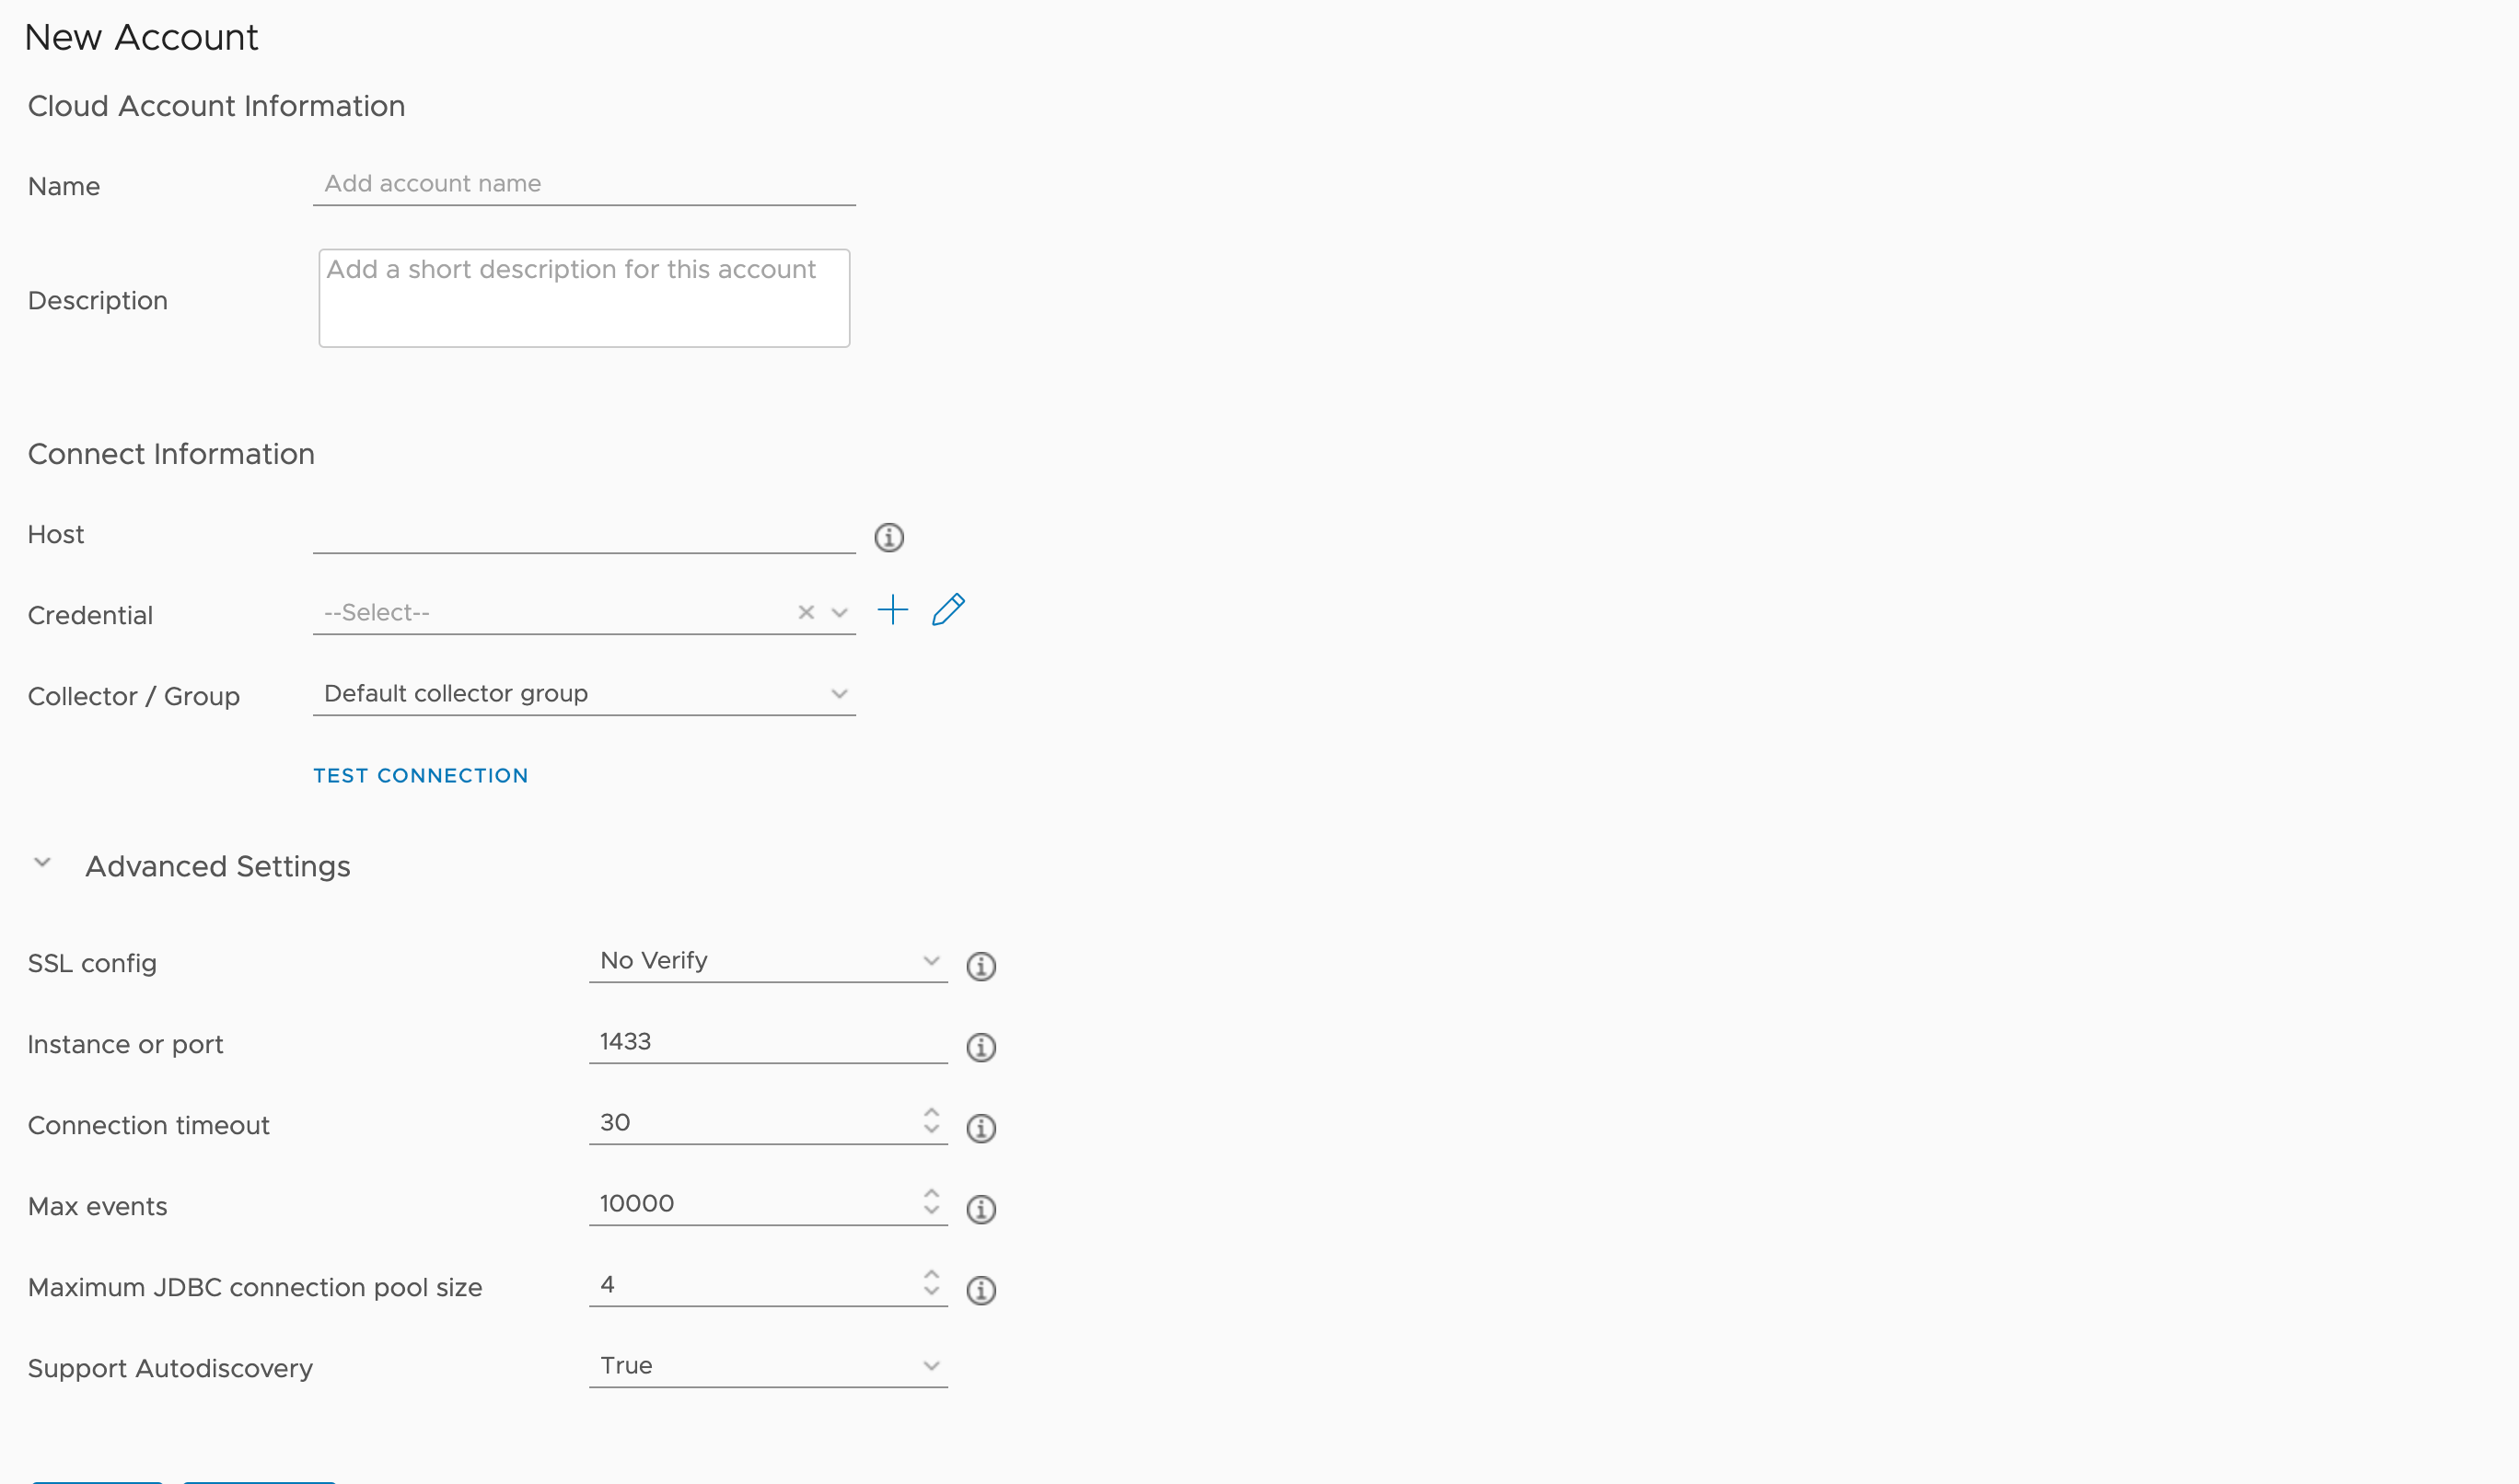Show info for Instance or port

tap(981, 1047)
